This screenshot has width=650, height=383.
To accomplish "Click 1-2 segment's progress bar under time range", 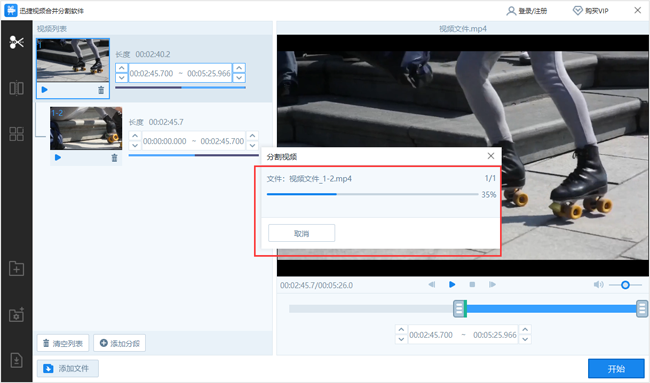I will 194,155.
